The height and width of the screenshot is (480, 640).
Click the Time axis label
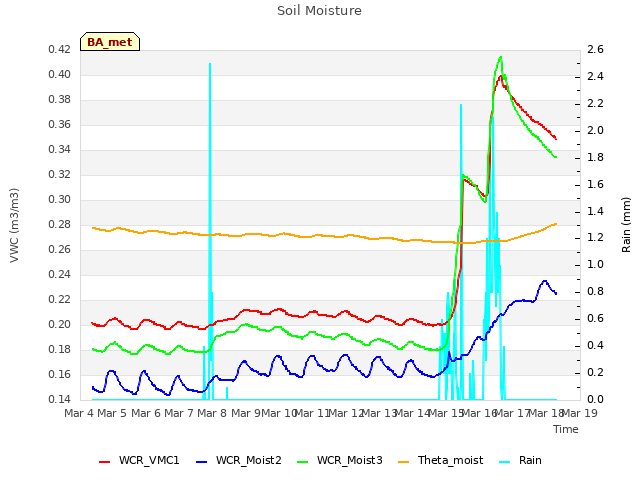[x=566, y=429]
